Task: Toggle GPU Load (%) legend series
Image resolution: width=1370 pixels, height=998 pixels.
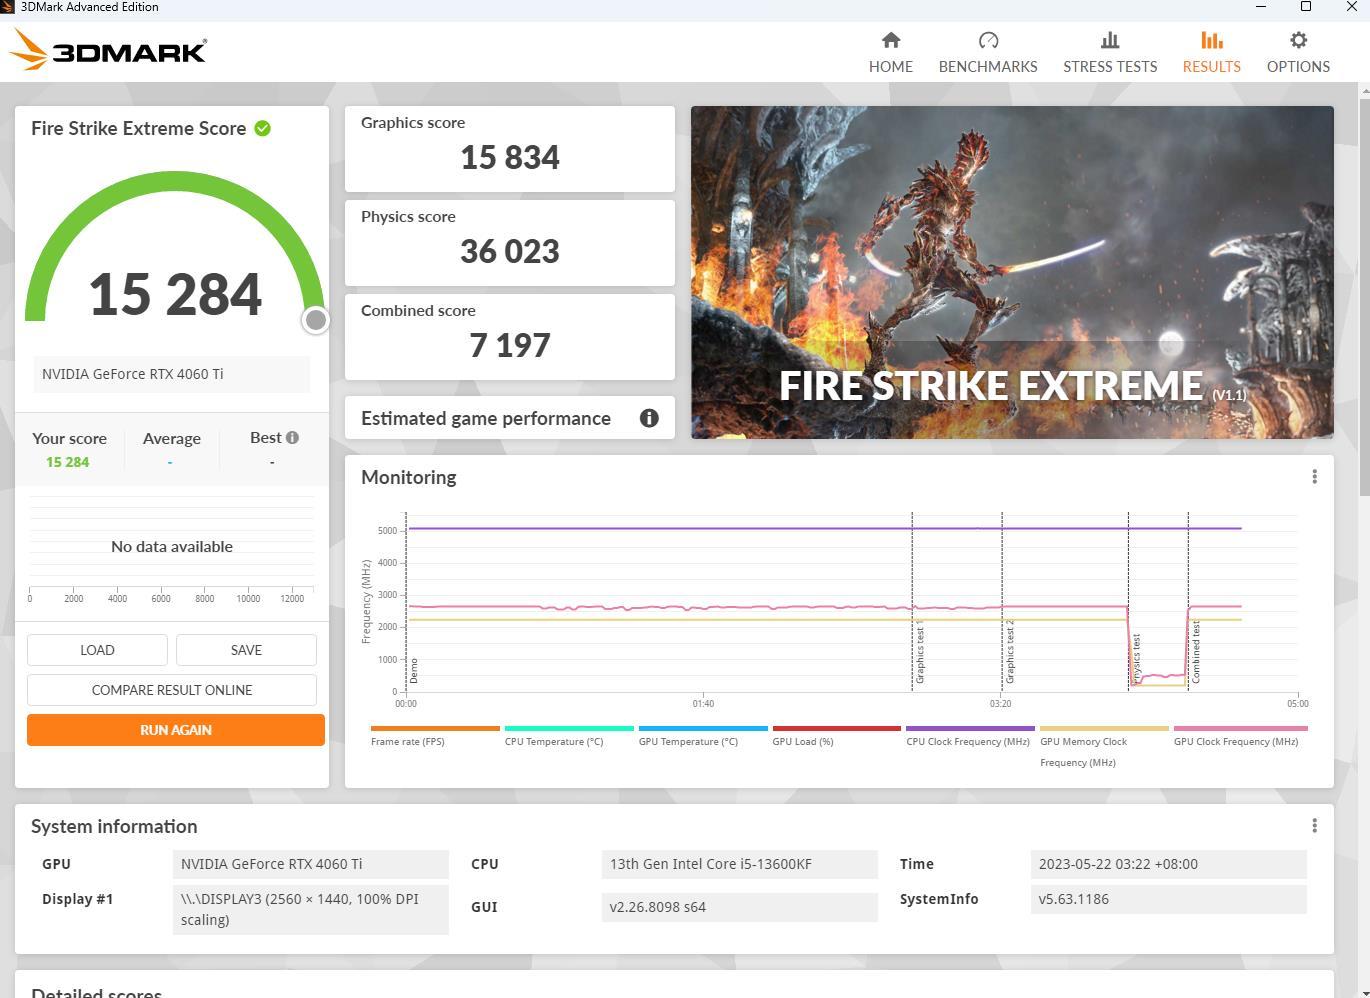Action: pyautogui.click(x=803, y=741)
